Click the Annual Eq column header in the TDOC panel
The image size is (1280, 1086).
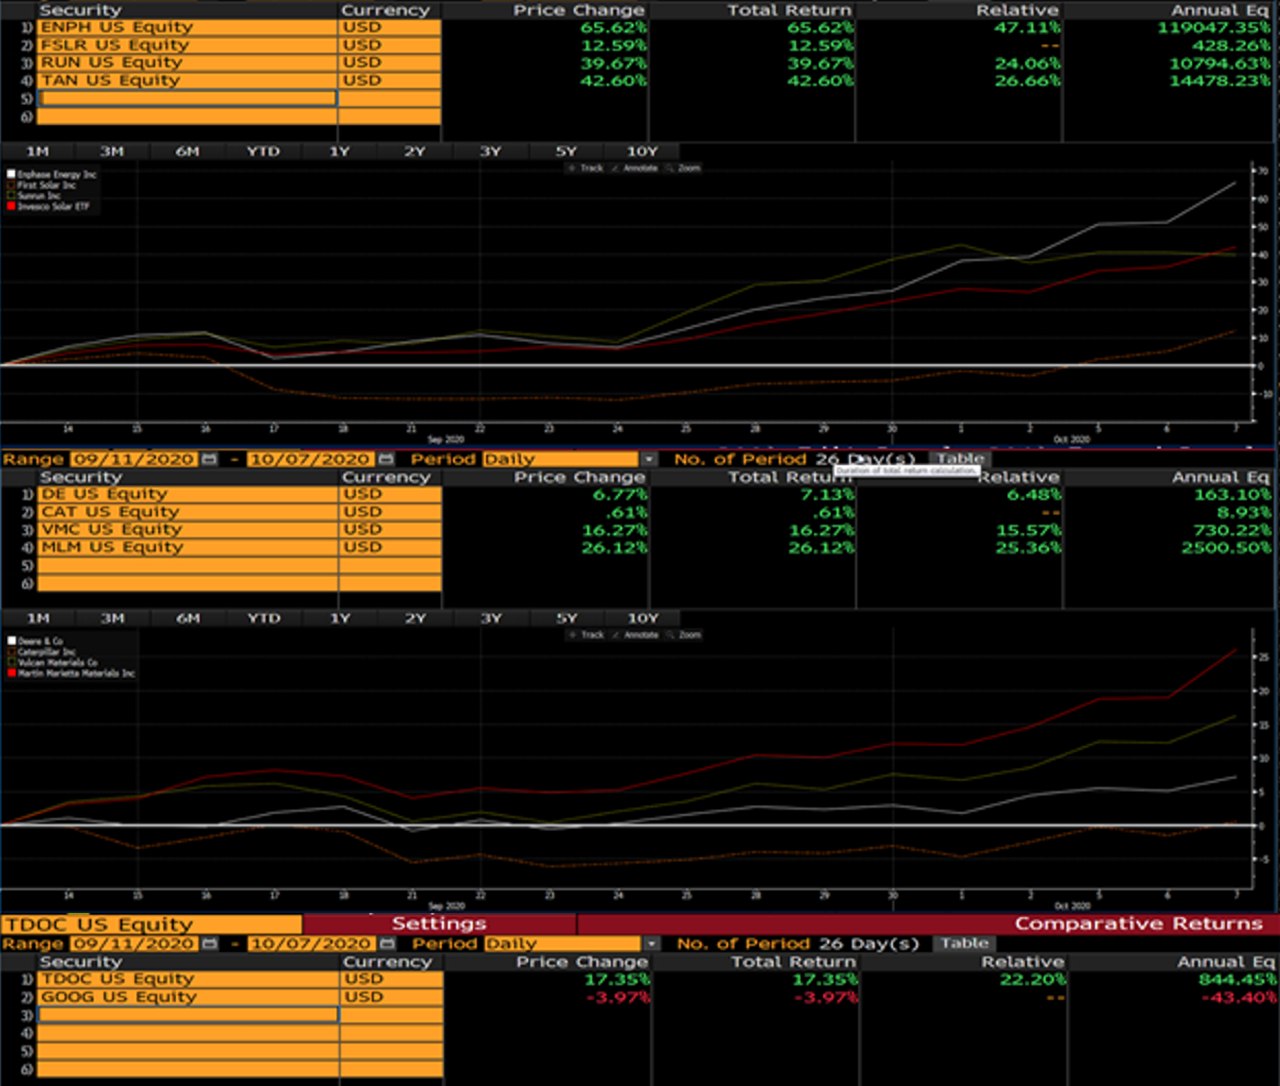pos(1226,961)
